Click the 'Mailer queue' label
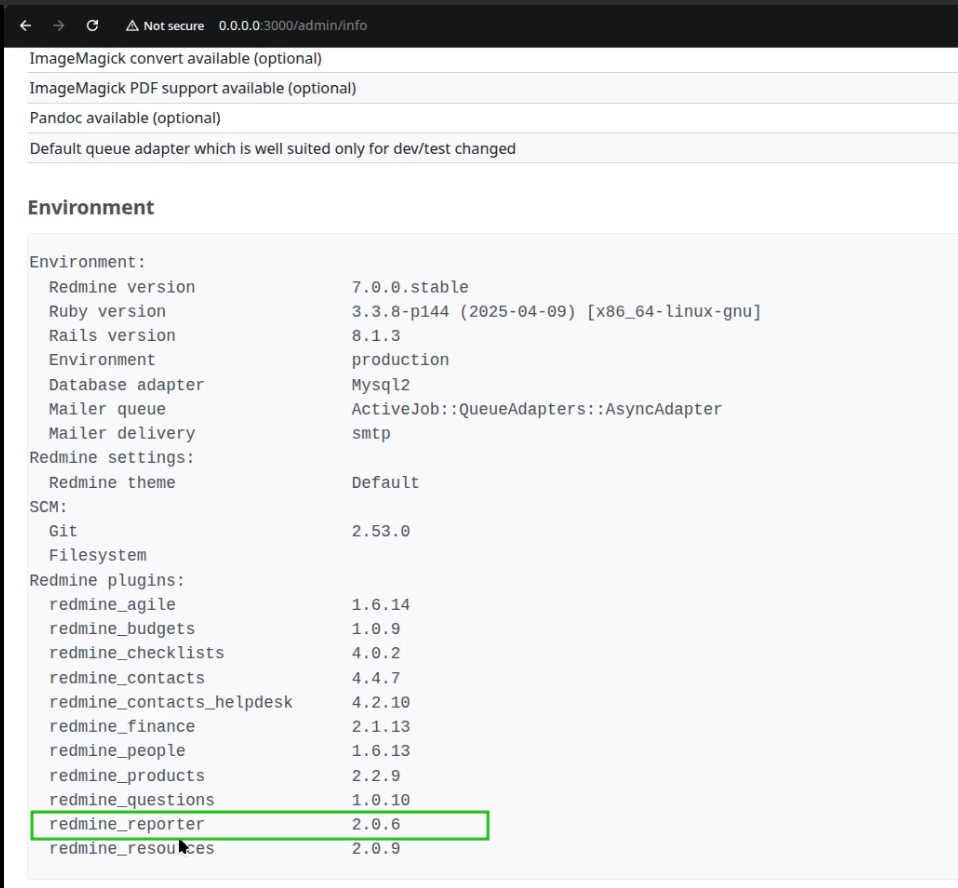Screen dimensions: 958x888 [x=108, y=409]
